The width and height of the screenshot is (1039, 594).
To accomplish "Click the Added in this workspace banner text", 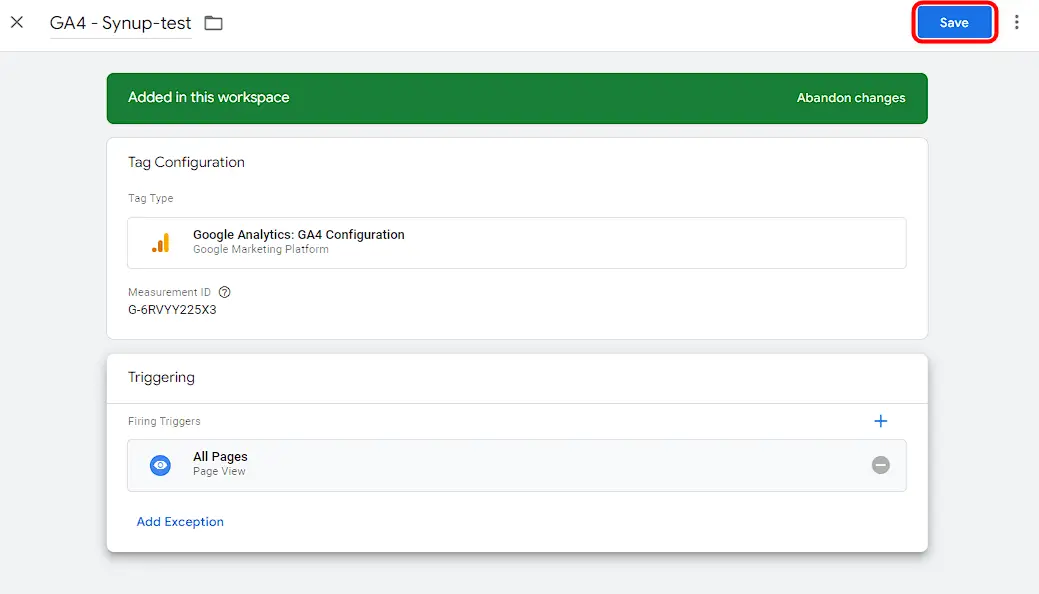I will tap(209, 97).
